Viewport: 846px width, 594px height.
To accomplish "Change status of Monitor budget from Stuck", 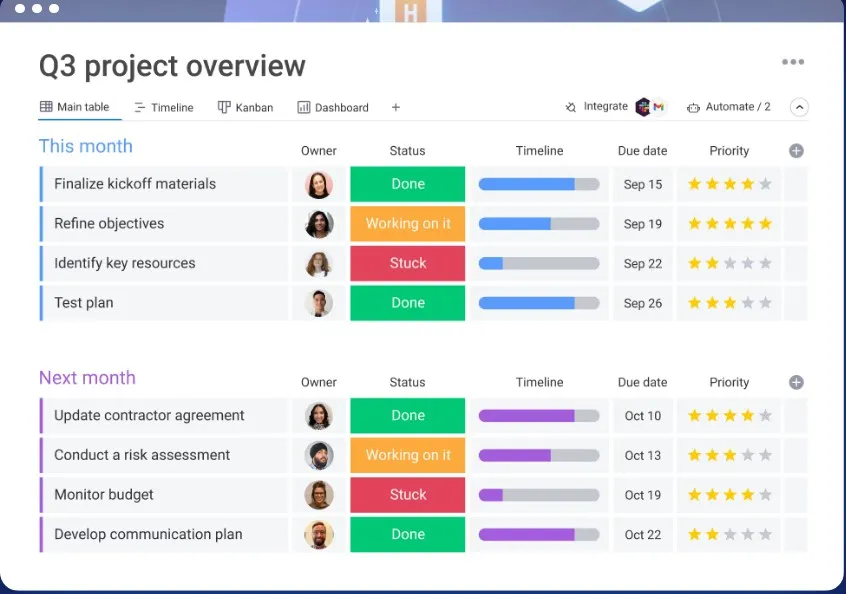I will click(407, 495).
